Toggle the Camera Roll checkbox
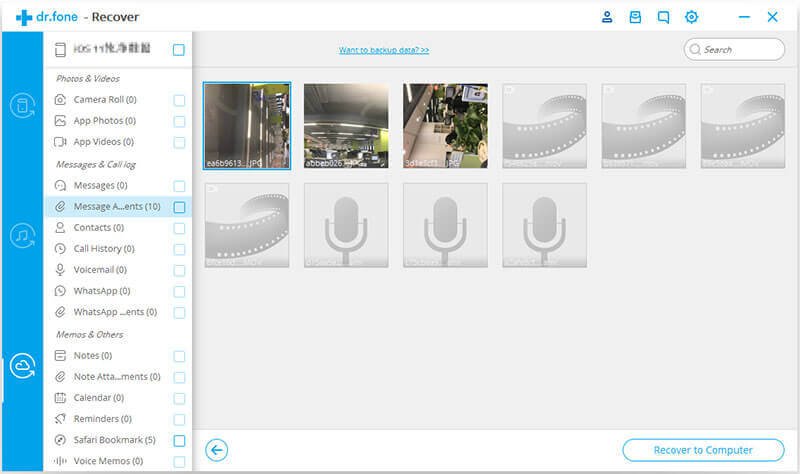Screen dimensions: 800x474 point(179,100)
